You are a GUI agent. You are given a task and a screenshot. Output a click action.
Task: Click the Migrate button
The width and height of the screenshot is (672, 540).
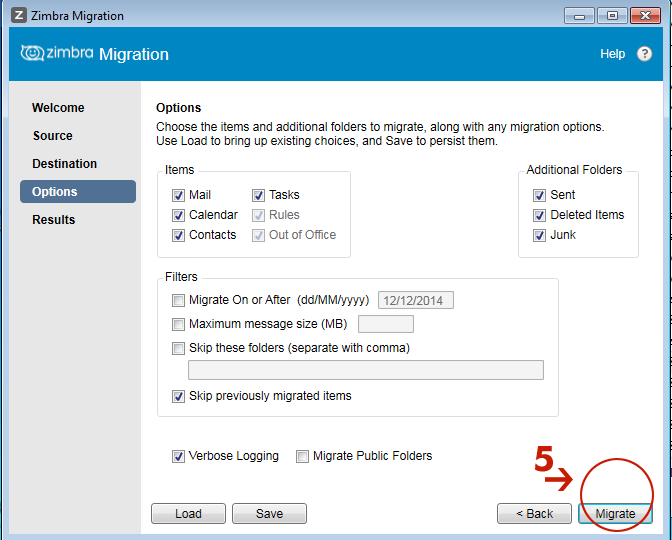615,513
